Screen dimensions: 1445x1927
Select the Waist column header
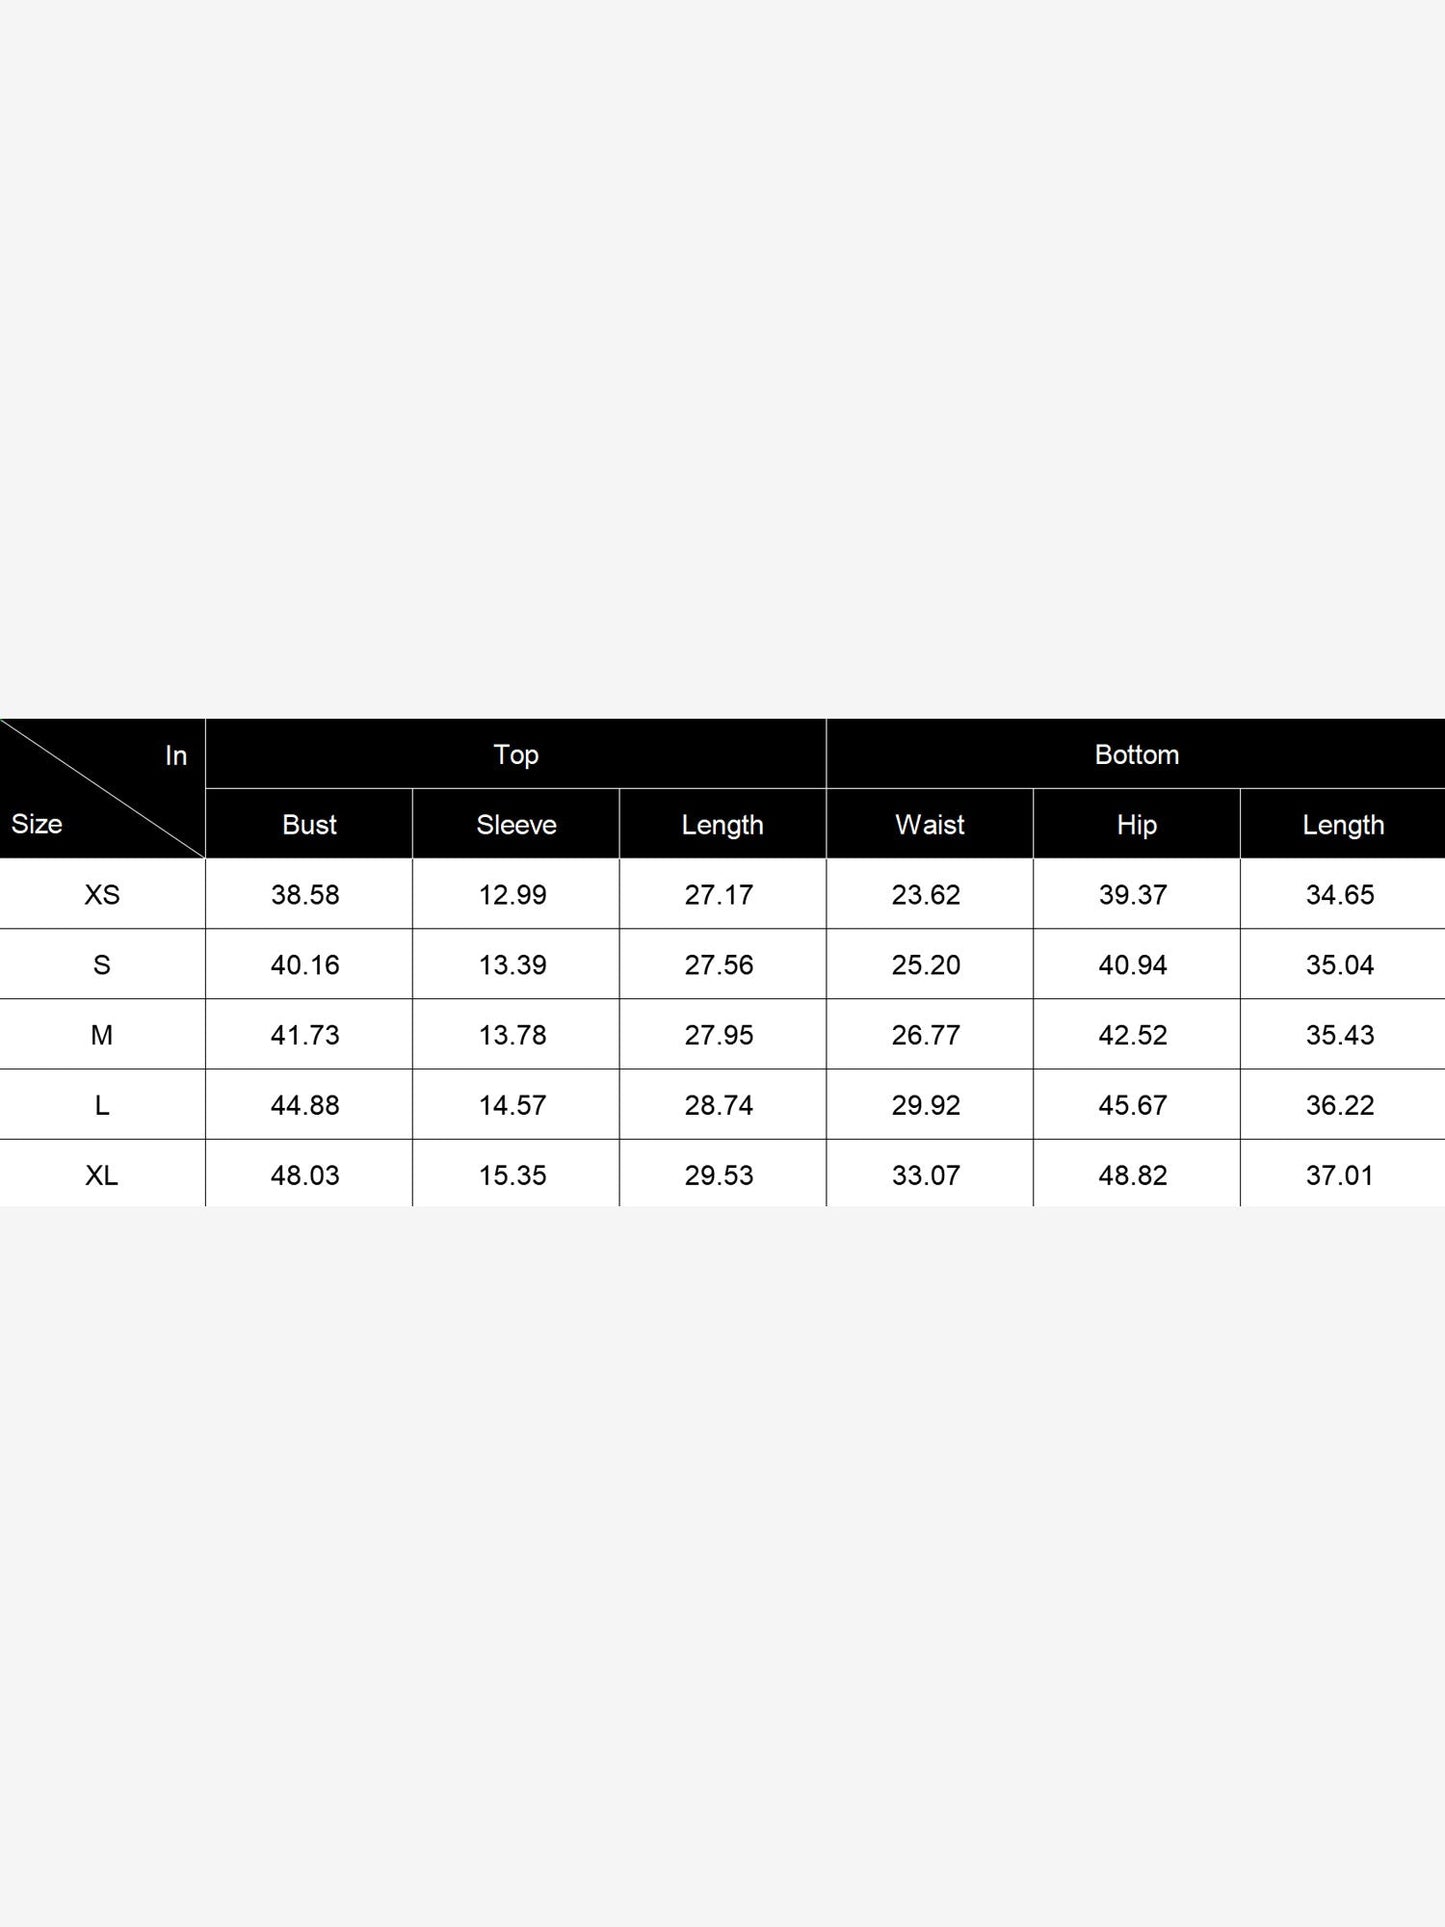pyautogui.click(x=930, y=824)
